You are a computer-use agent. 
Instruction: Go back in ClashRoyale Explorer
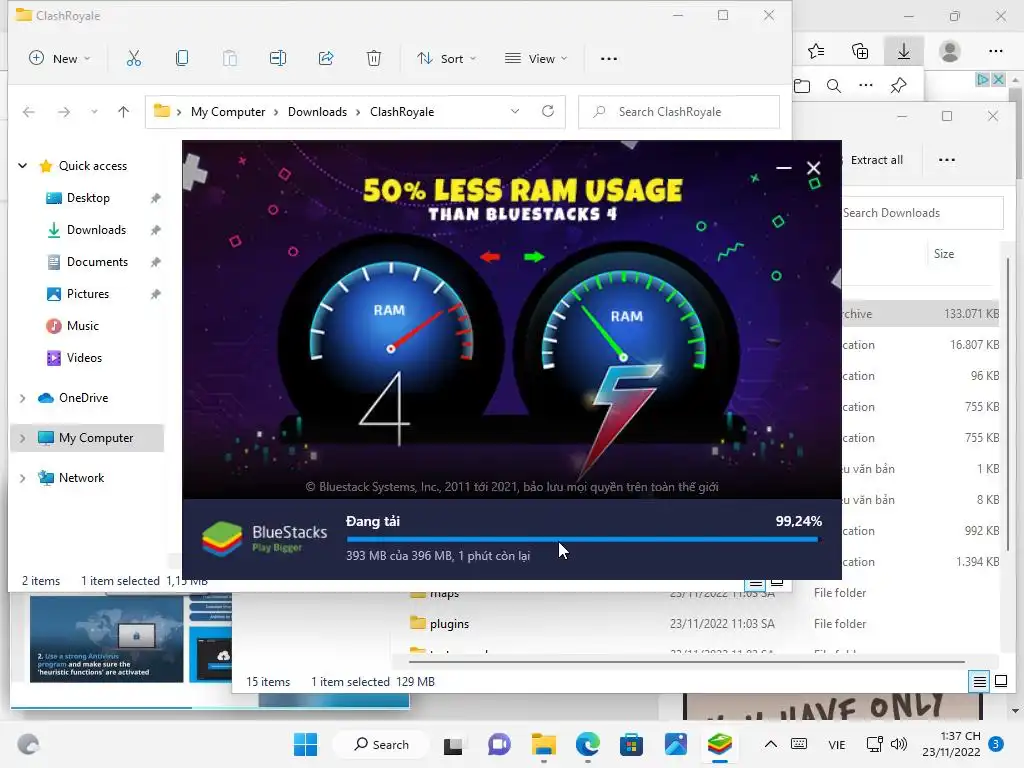click(29, 112)
